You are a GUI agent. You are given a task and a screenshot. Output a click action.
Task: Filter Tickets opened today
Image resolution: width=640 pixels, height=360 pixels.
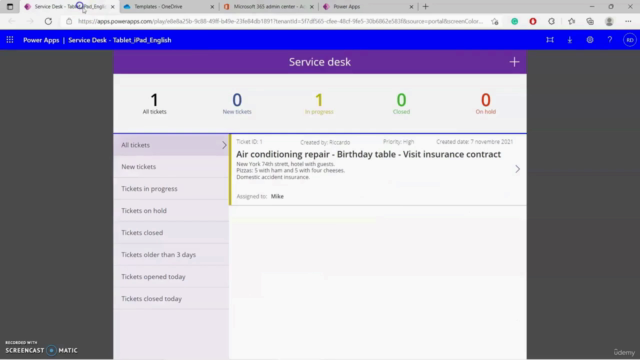pos(171,277)
